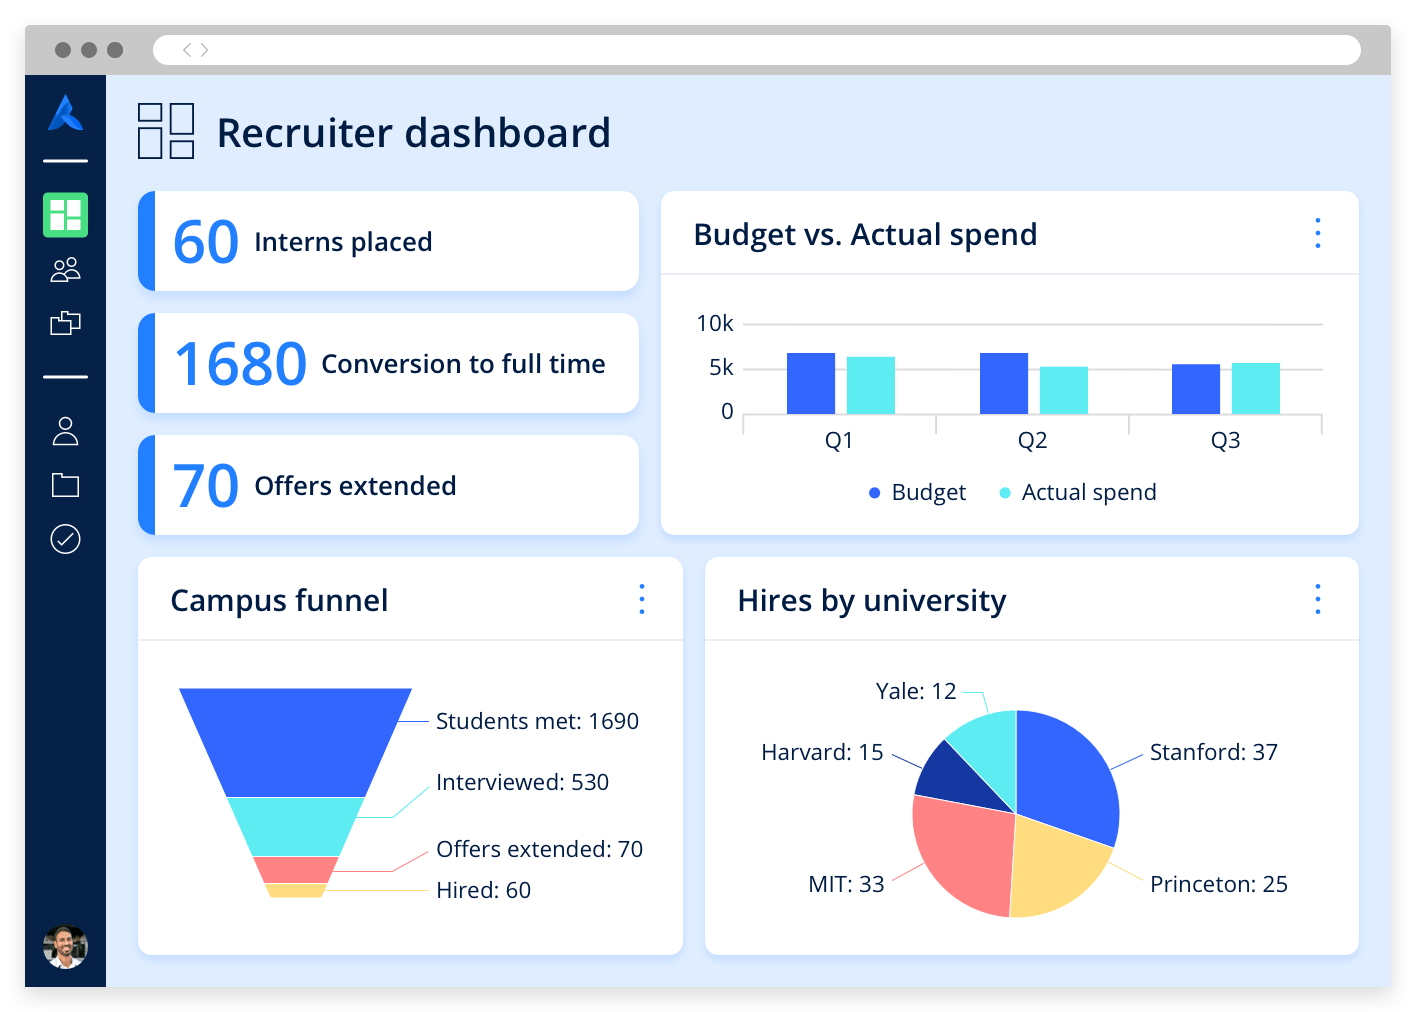Click the user avatar photo

(x=65, y=947)
